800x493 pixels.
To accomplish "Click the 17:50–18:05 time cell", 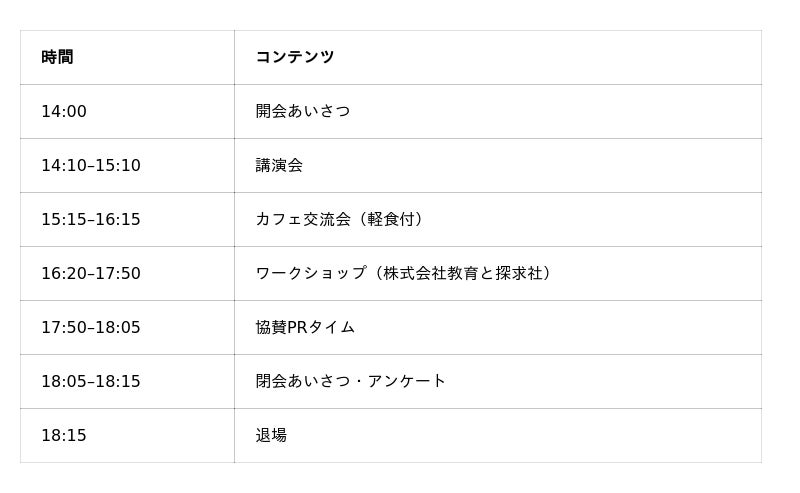I will (x=127, y=328).
